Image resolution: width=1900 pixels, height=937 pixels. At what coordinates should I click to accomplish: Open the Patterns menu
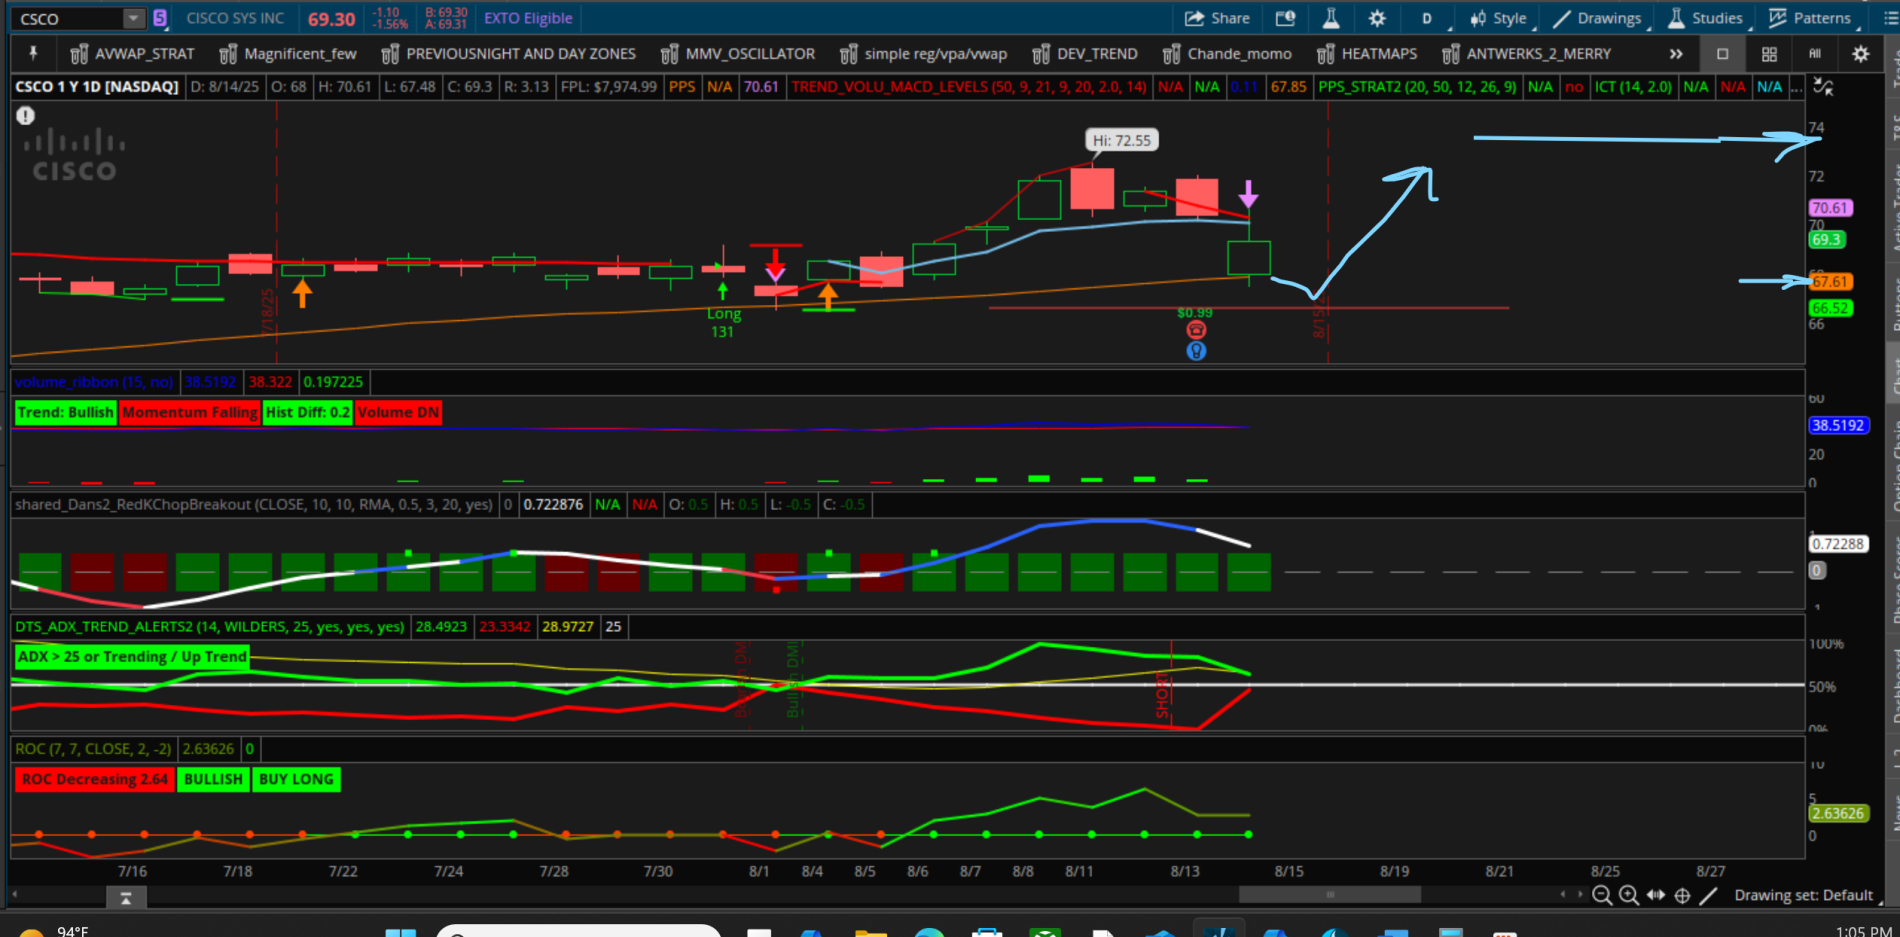[1810, 18]
